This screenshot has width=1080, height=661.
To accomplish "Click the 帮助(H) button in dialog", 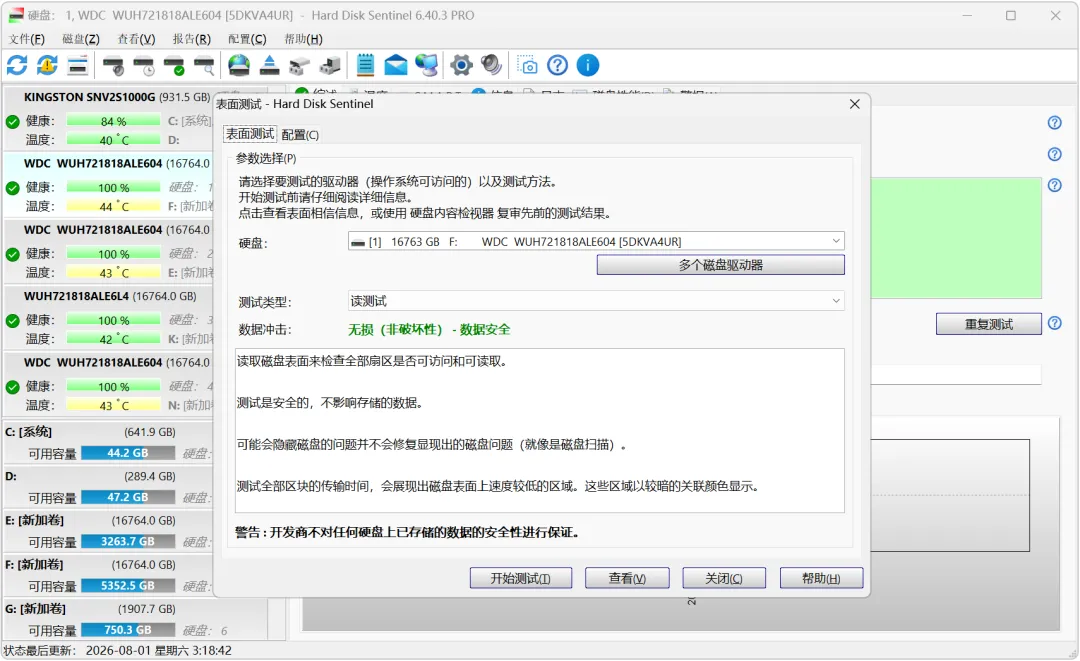I will pos(821,578).
